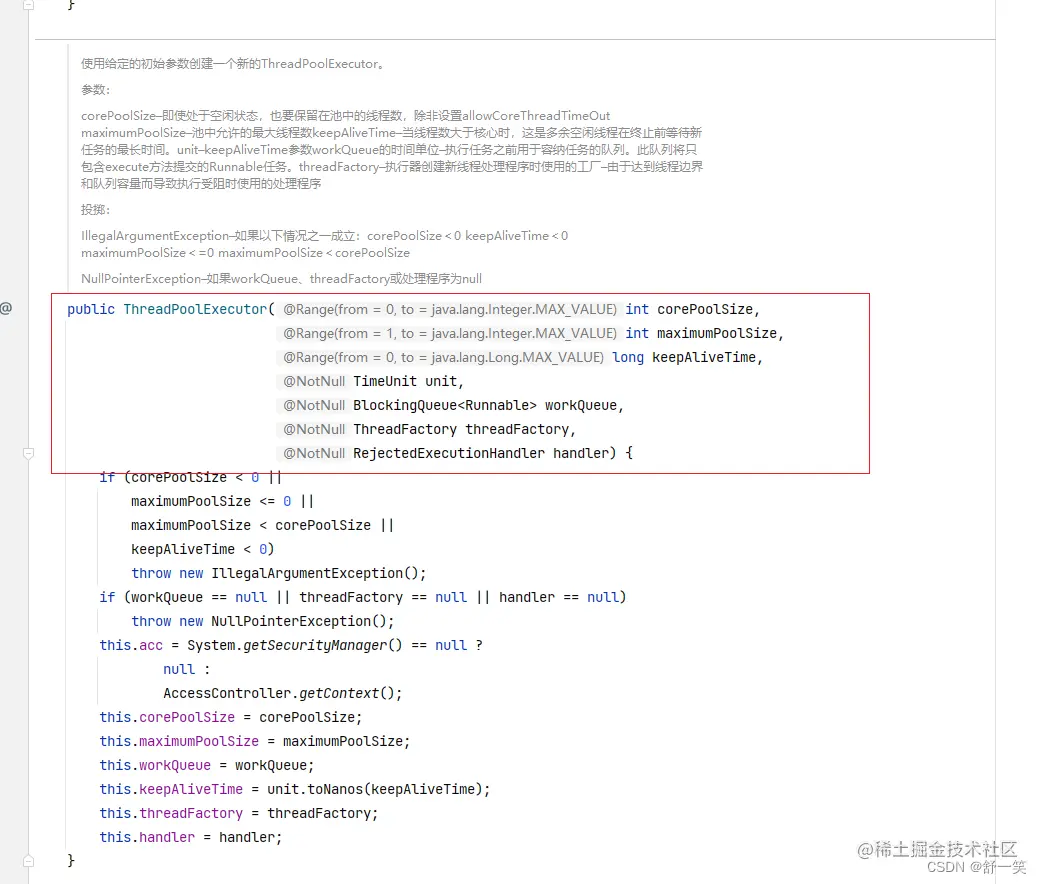This screenshot has width=1042, height=884.
Task: Click the BlockingQueue<Runnable> type
Action: (445, 405)
